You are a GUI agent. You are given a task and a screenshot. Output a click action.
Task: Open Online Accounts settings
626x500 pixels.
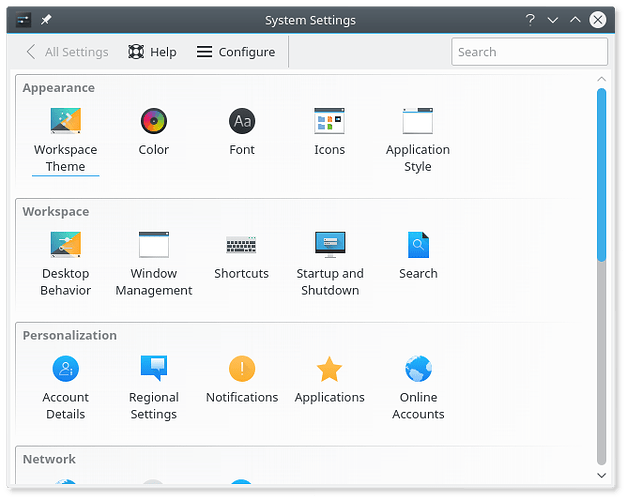click(x=417, y=370)
